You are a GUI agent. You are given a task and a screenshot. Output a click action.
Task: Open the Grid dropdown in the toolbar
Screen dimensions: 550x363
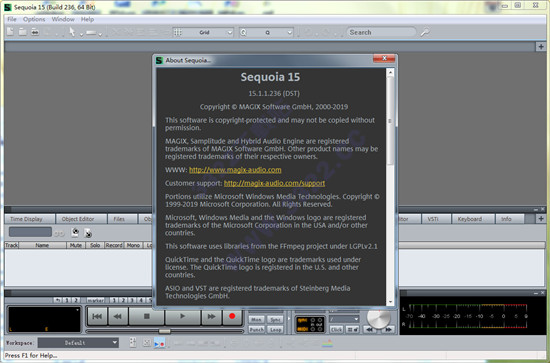(229, 32)
